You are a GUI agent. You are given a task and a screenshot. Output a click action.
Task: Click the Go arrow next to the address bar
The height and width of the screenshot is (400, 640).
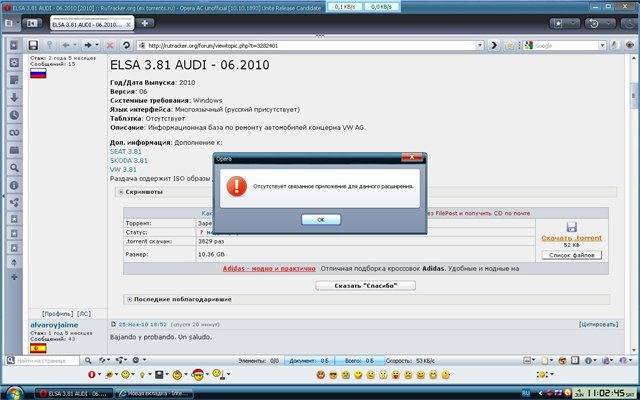tap(494, 45)
